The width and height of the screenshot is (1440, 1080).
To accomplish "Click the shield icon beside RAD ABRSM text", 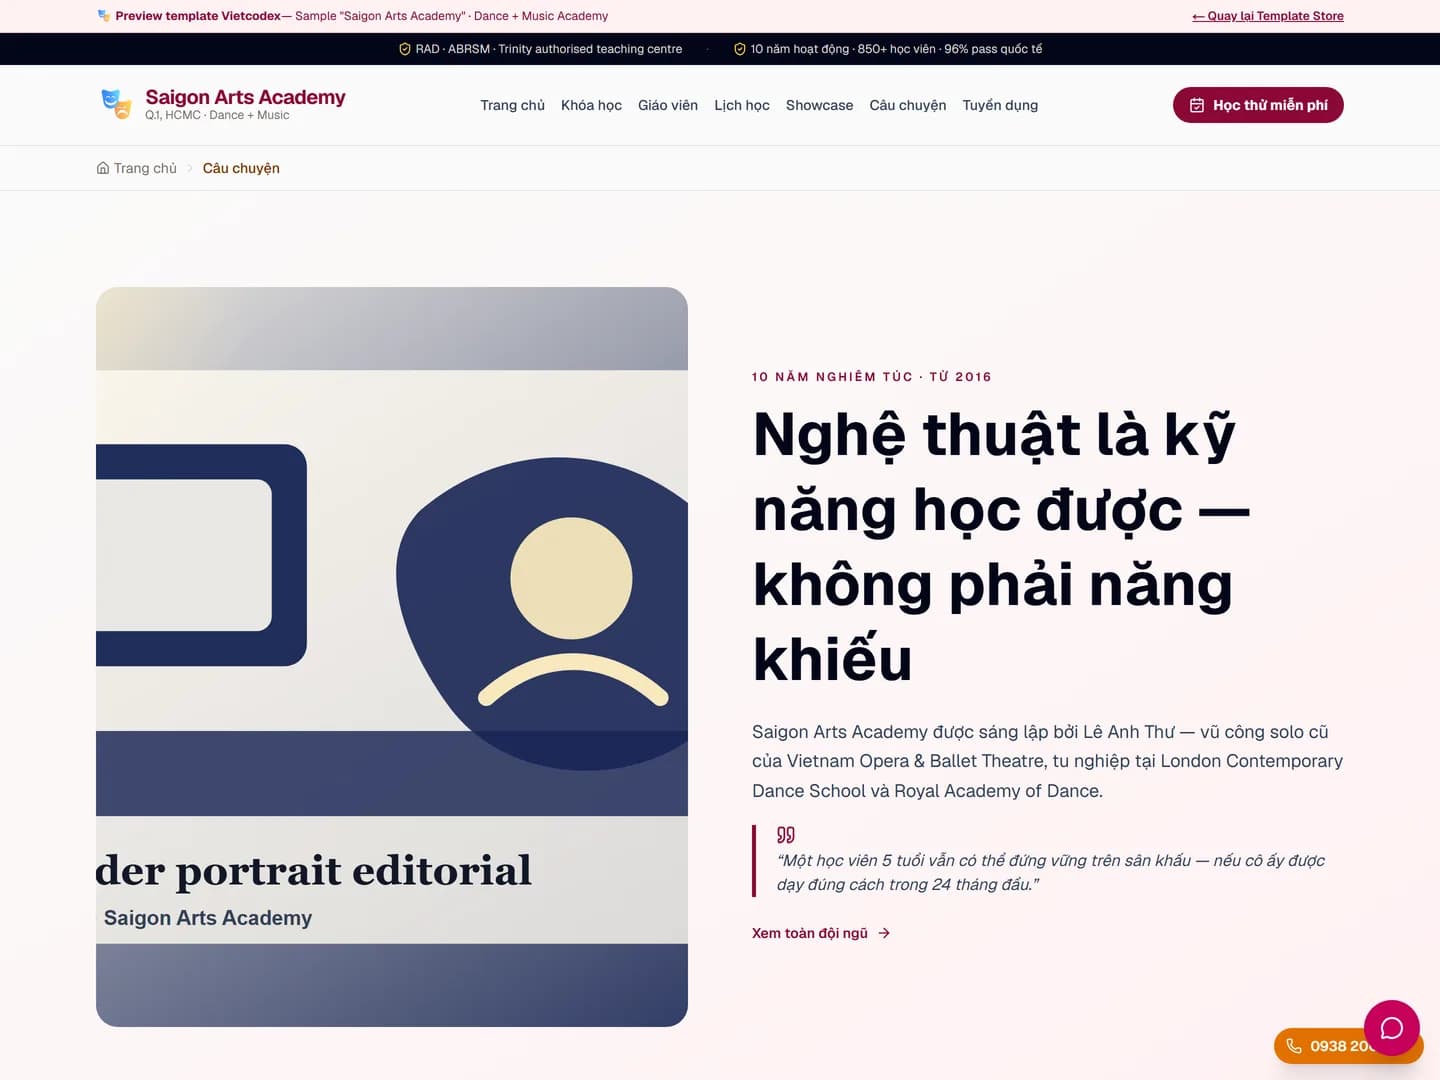I will pos(405,49).
